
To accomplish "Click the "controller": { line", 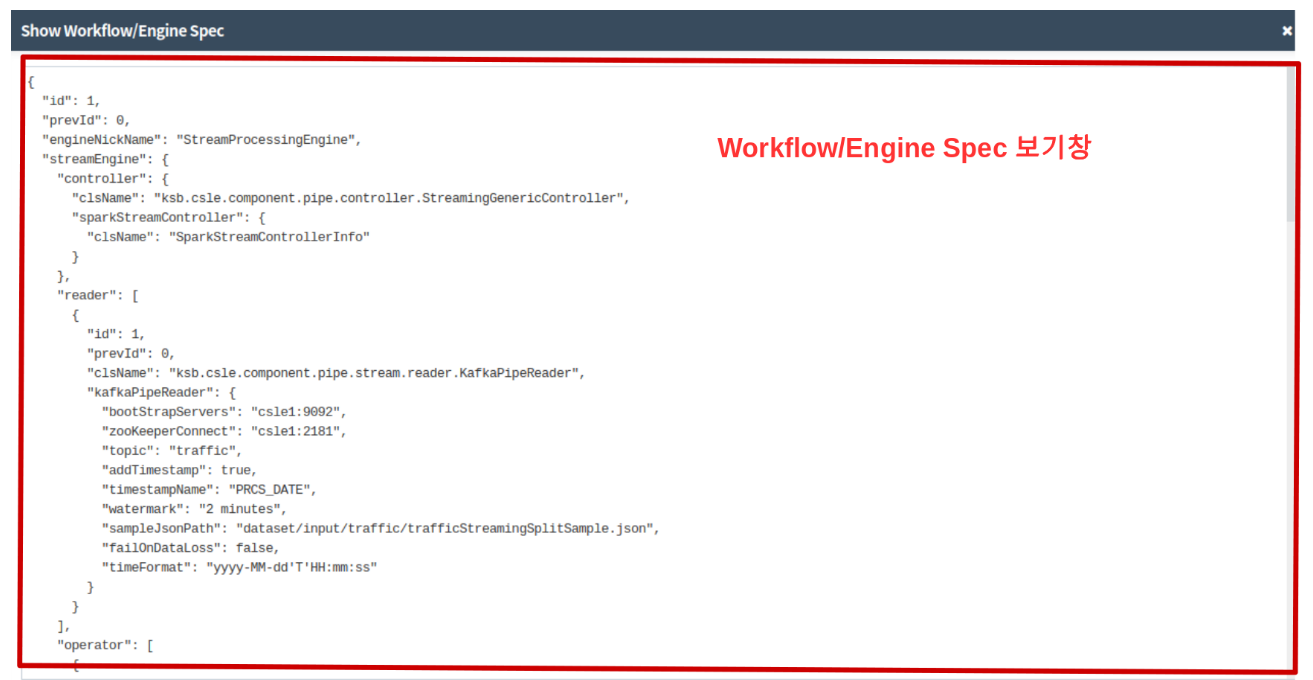I will click(113, 179).
